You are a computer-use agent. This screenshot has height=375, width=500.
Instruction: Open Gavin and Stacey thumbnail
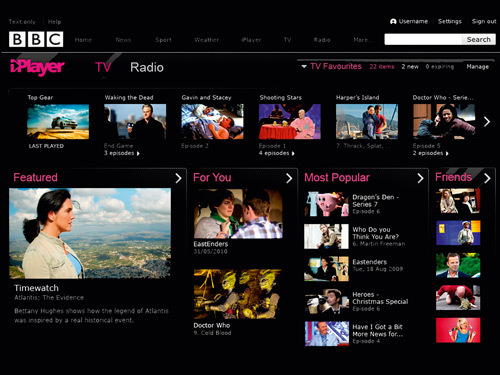pyautogui.click(x=212, y=122)
